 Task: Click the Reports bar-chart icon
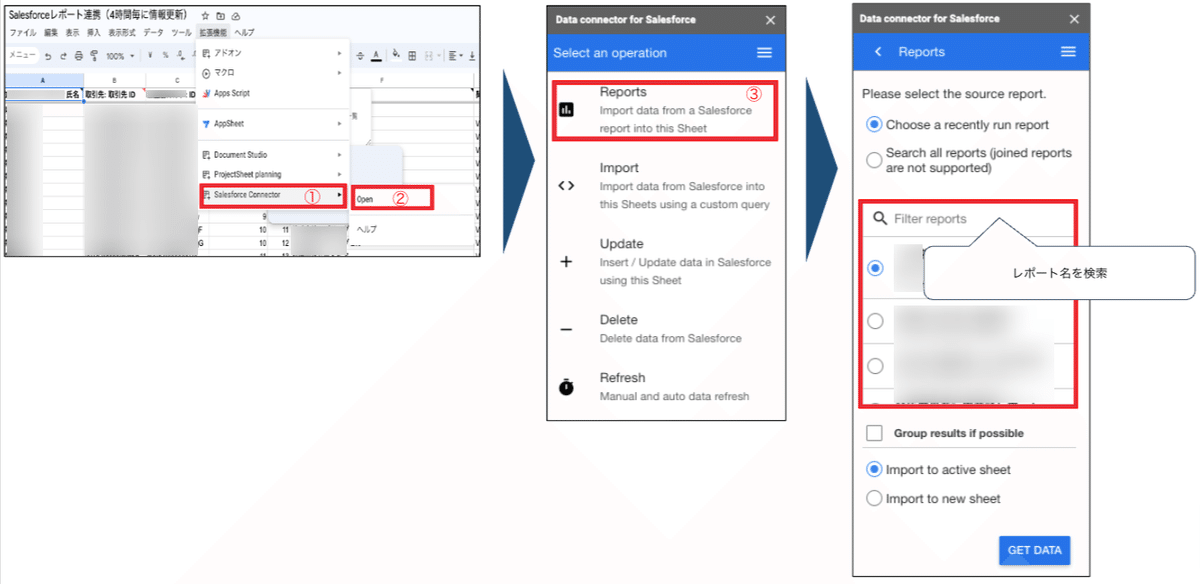[566, 110]
